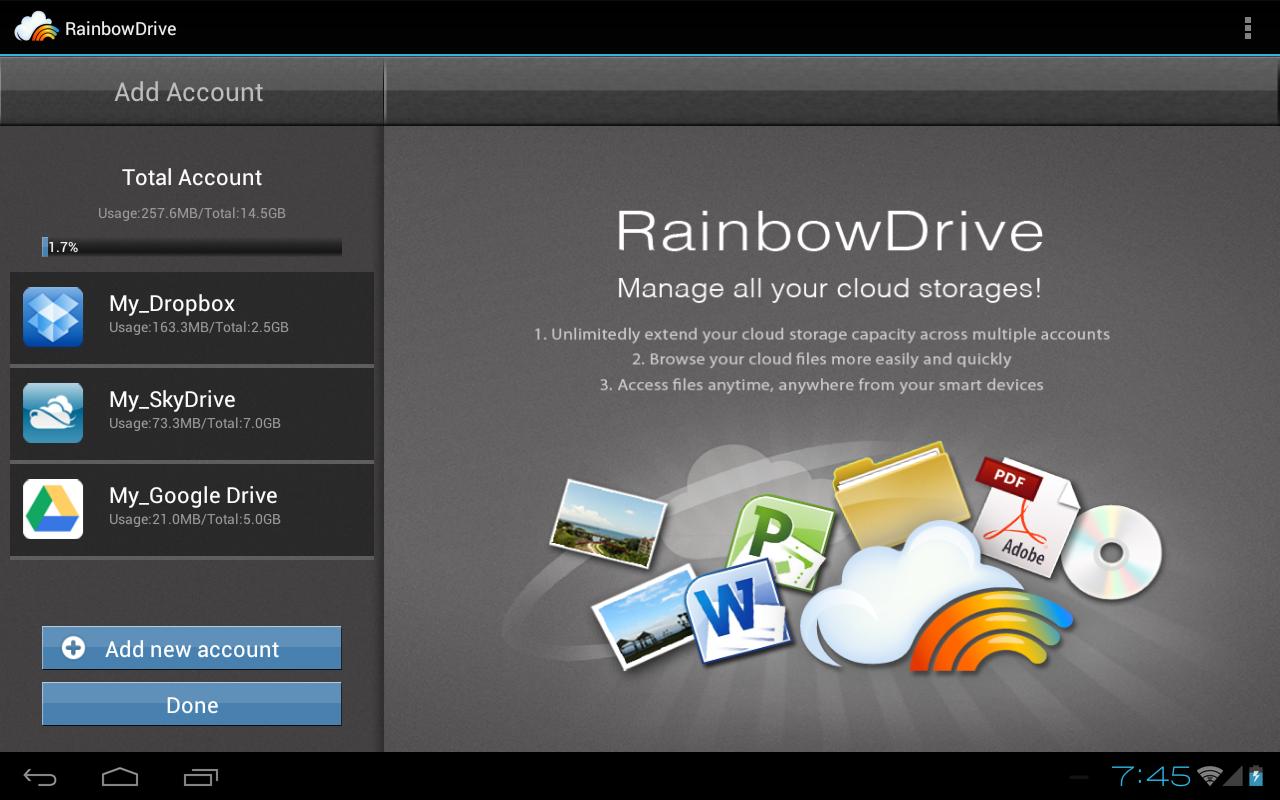1280x800 pixels.
Task: Select the Dropbox box icon
Action: 53,317
